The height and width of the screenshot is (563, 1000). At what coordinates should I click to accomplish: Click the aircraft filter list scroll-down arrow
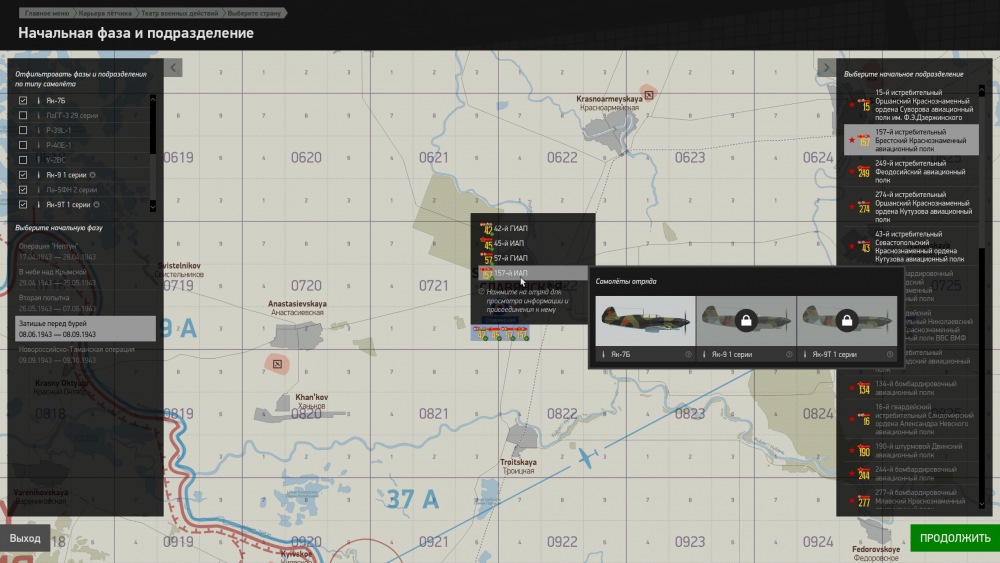click(x=152, y=206)
